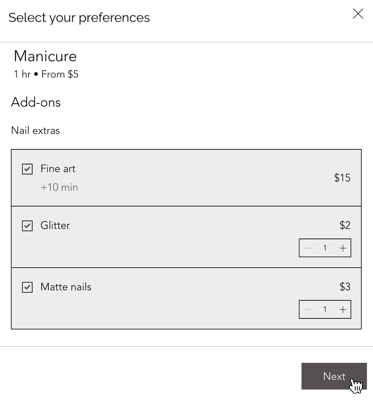Deselect the Matte nails checkbox
Image resolution: width=373 pixels, height=400 pixels.
27,287
